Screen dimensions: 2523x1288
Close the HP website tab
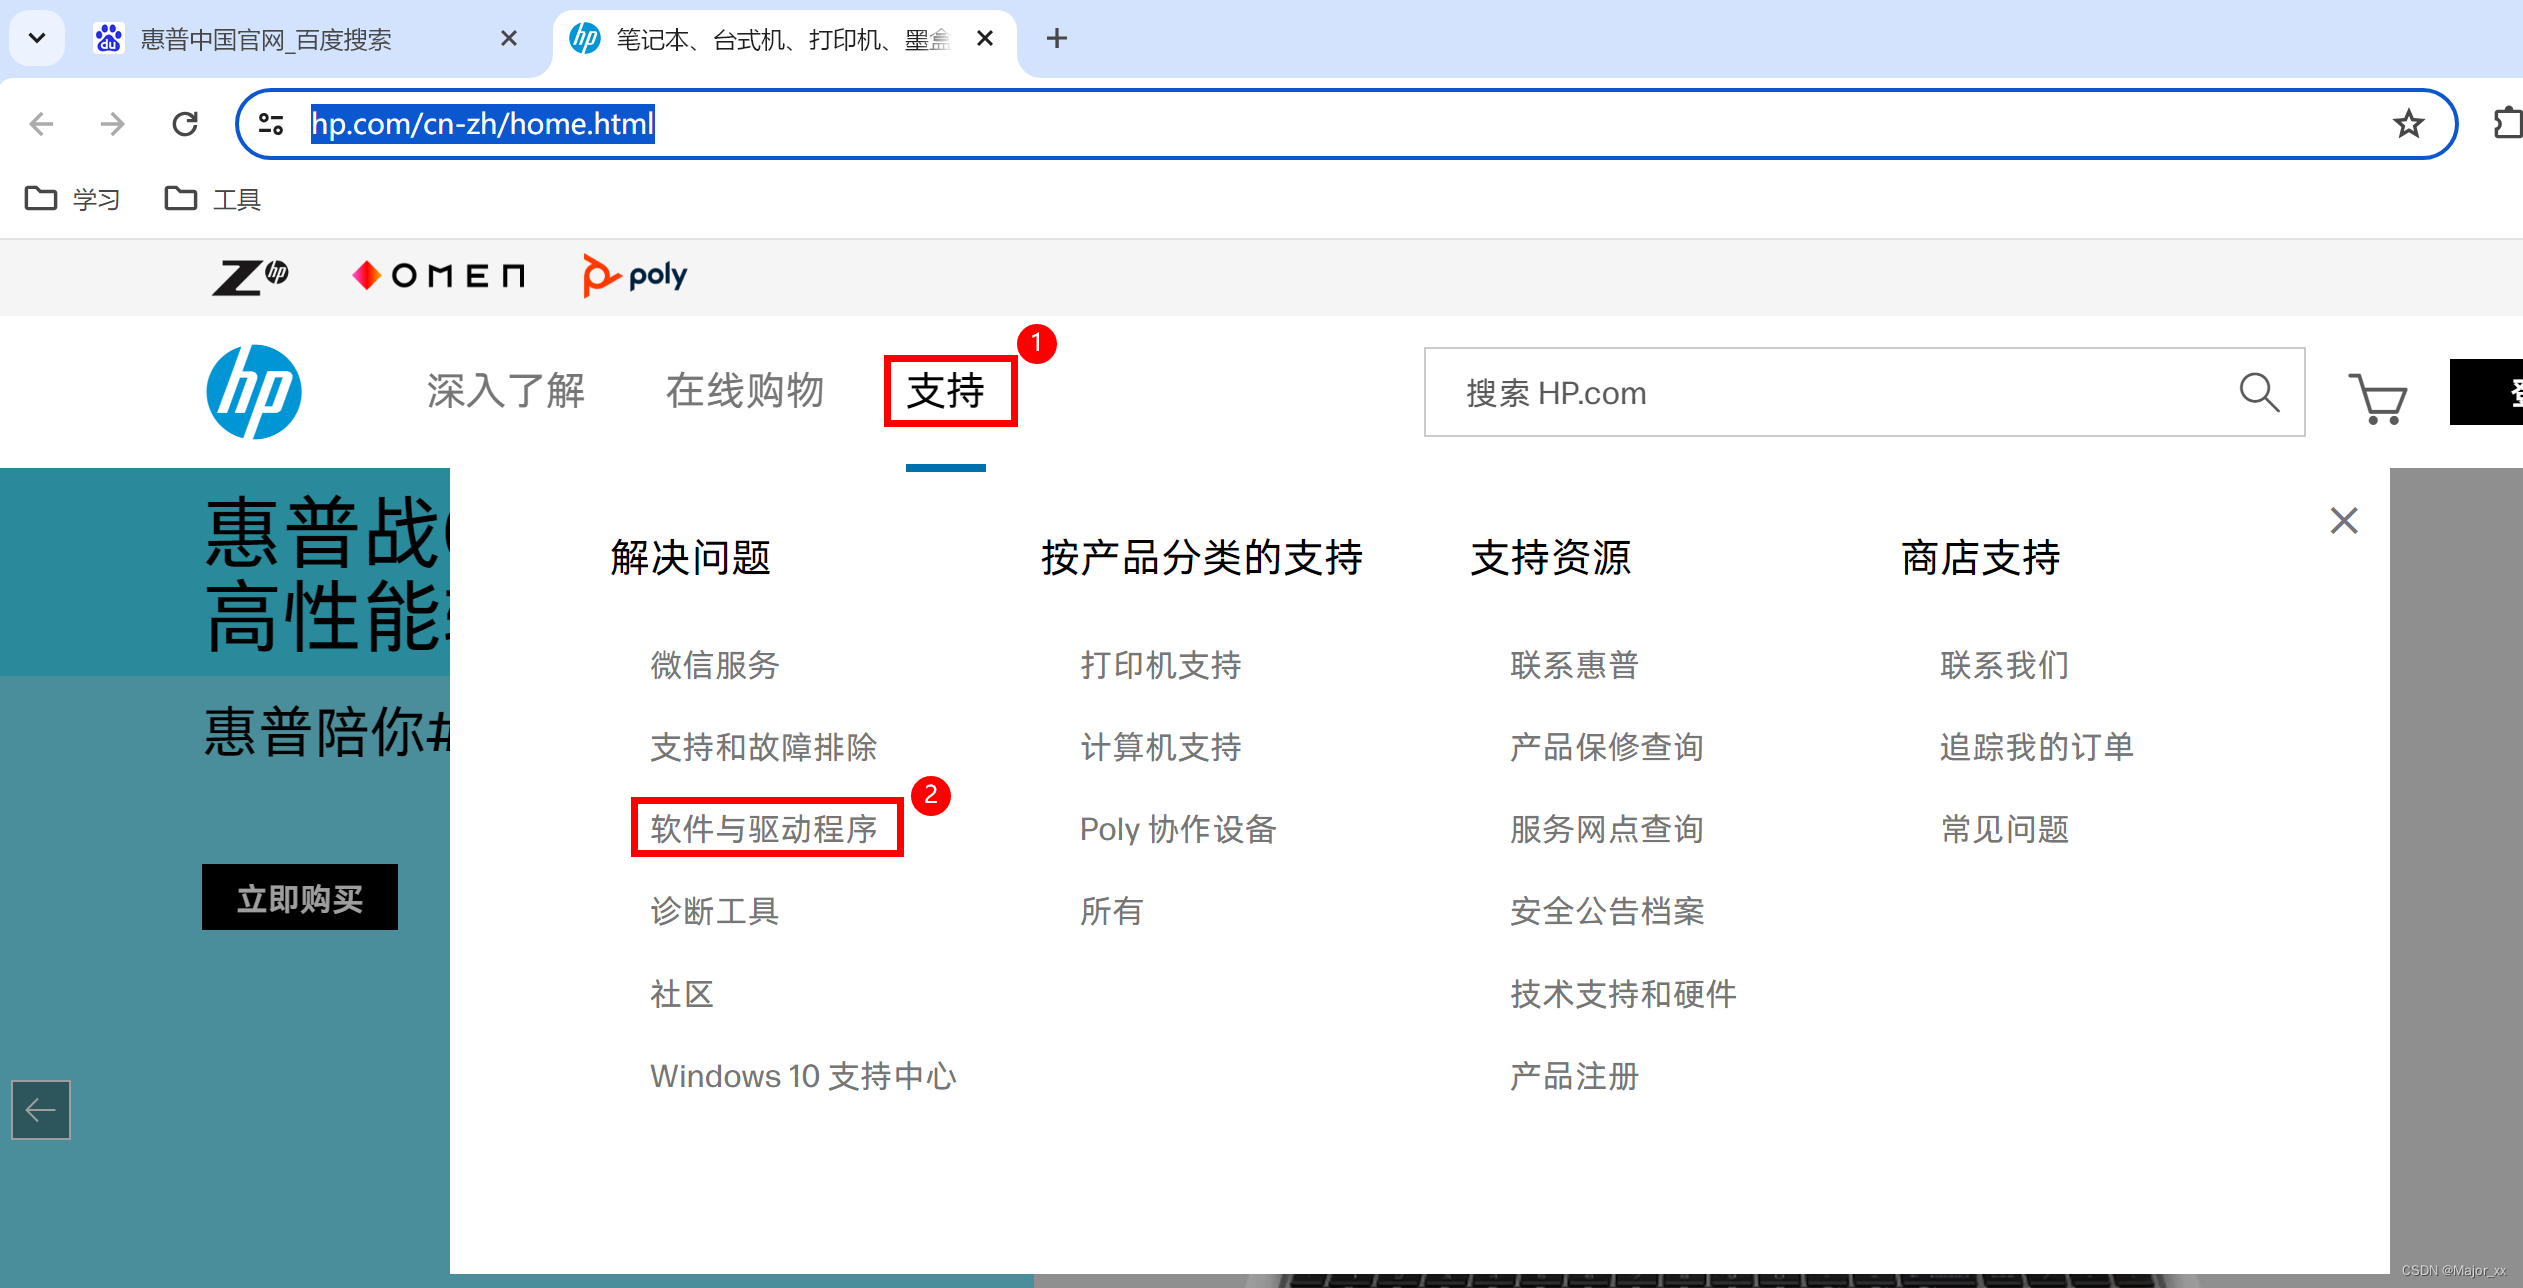(985, 39)
